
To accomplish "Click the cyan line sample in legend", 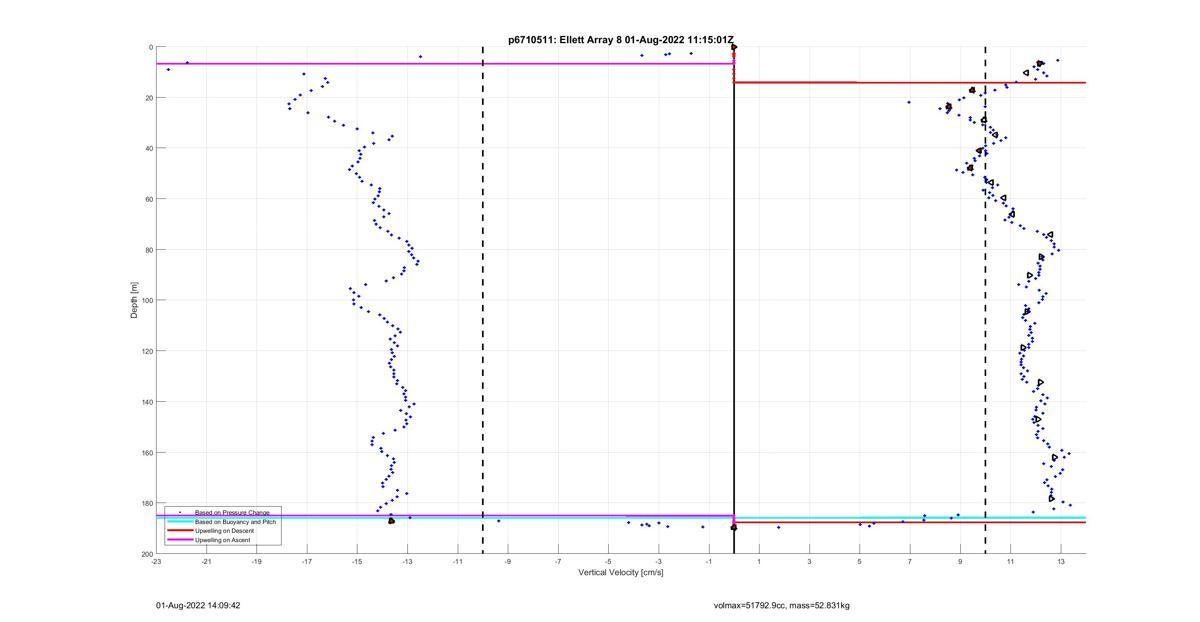I will pyautogui.click(x=179, y=522).
